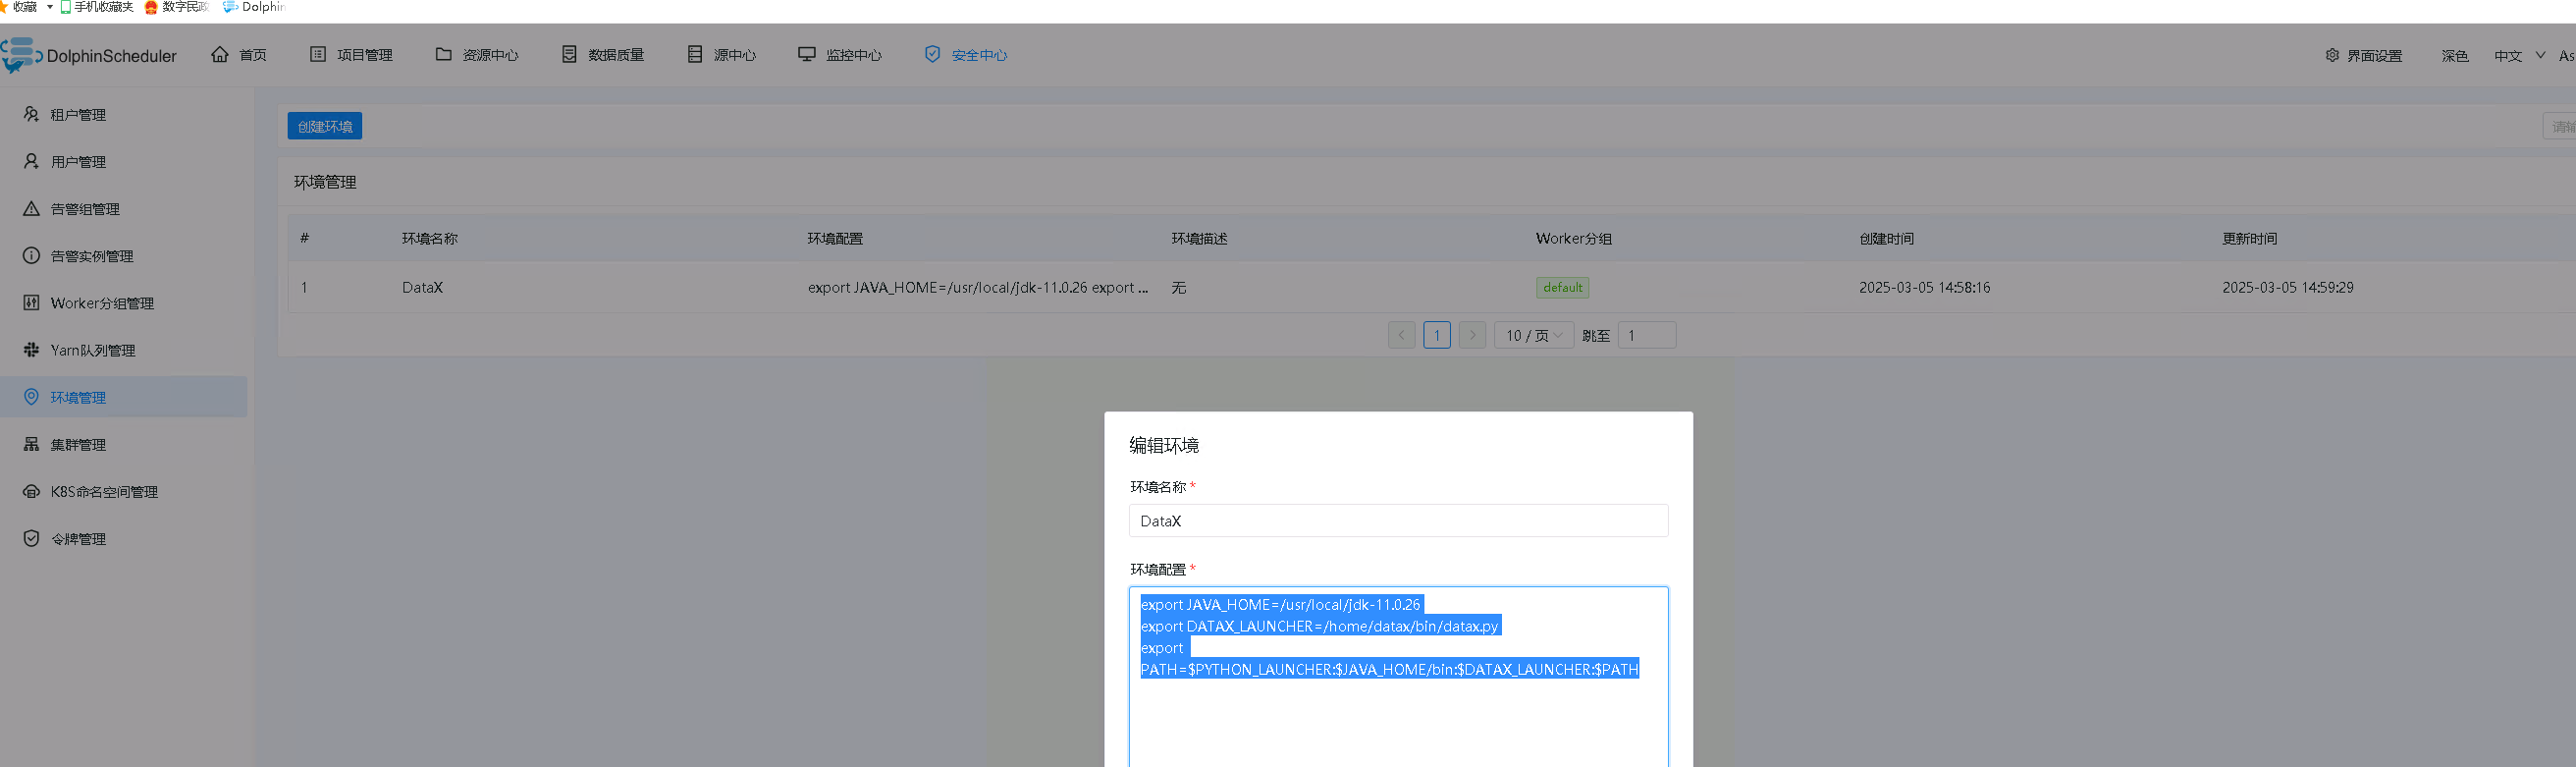The image size is (2576, 767).
Task: Click the K8S命名空间管理 cloud icon
Action: 31,491
